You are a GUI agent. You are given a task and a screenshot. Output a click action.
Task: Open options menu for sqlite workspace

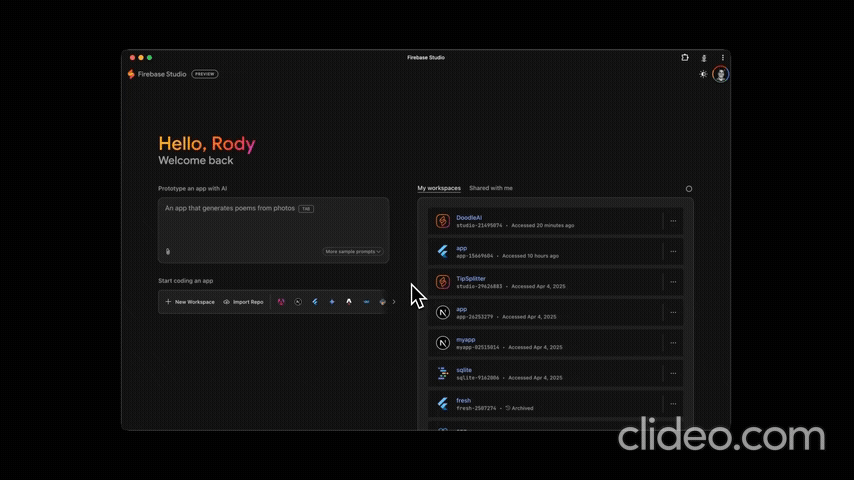pos(673,374)
